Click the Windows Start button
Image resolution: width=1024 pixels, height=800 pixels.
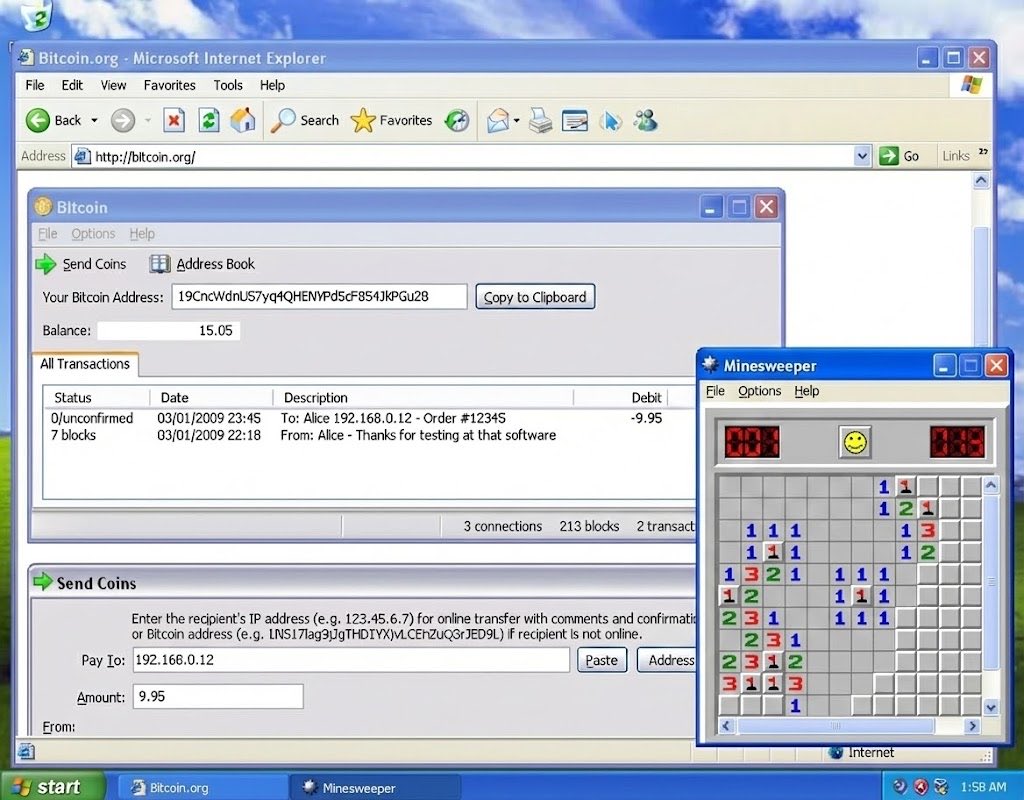pos(52,786)
